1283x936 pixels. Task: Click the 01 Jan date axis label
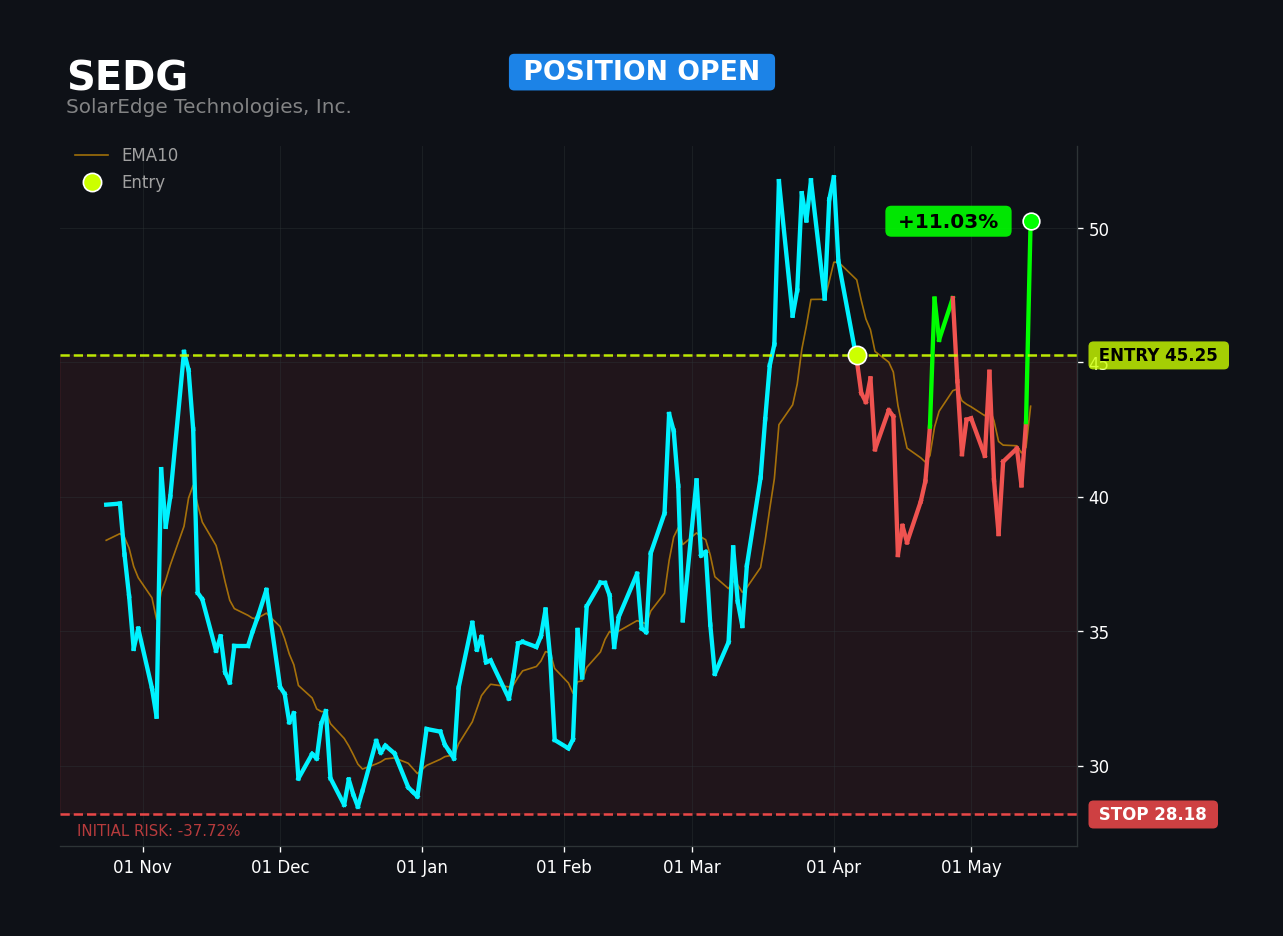[422, 868]
